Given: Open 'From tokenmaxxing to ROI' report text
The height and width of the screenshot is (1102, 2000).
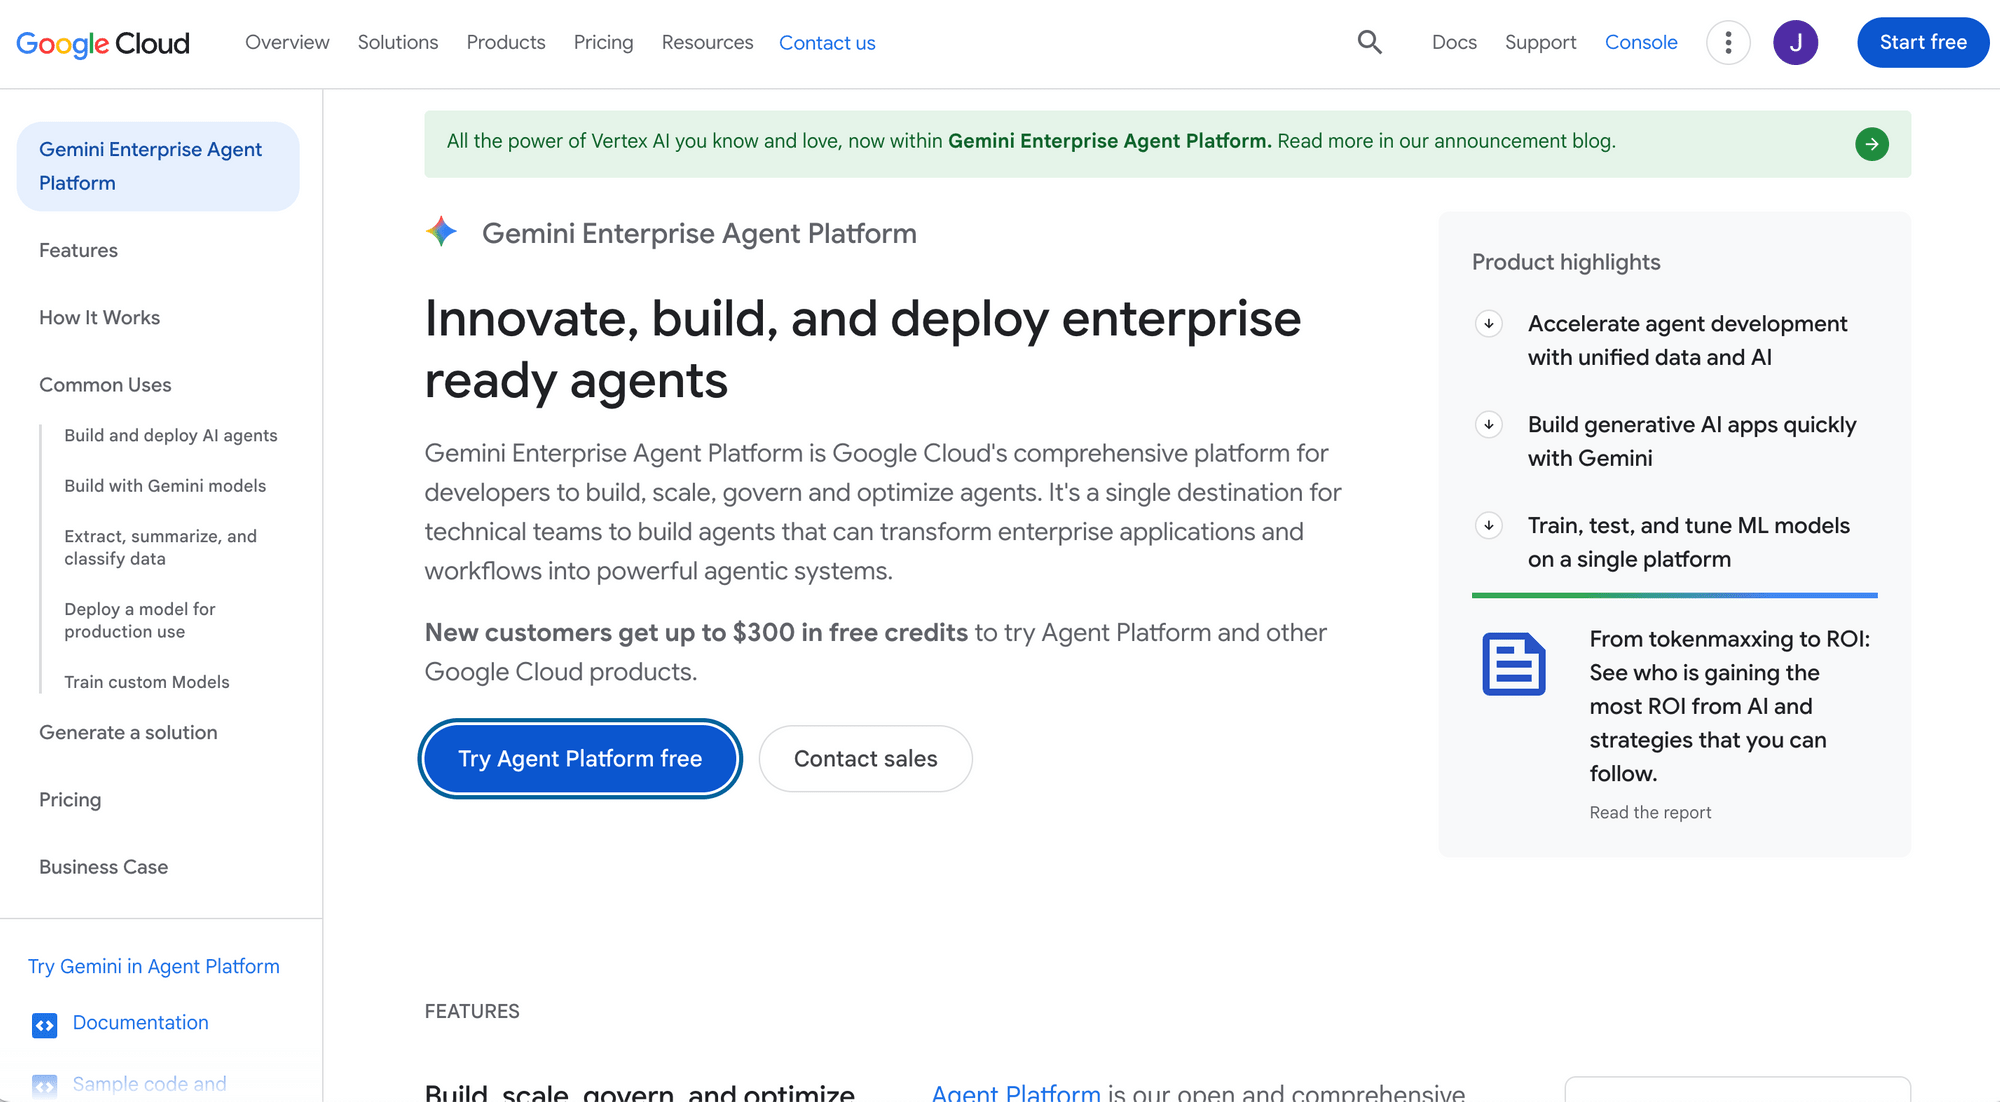Looking at the screenshot, I should pos(1730,706).
